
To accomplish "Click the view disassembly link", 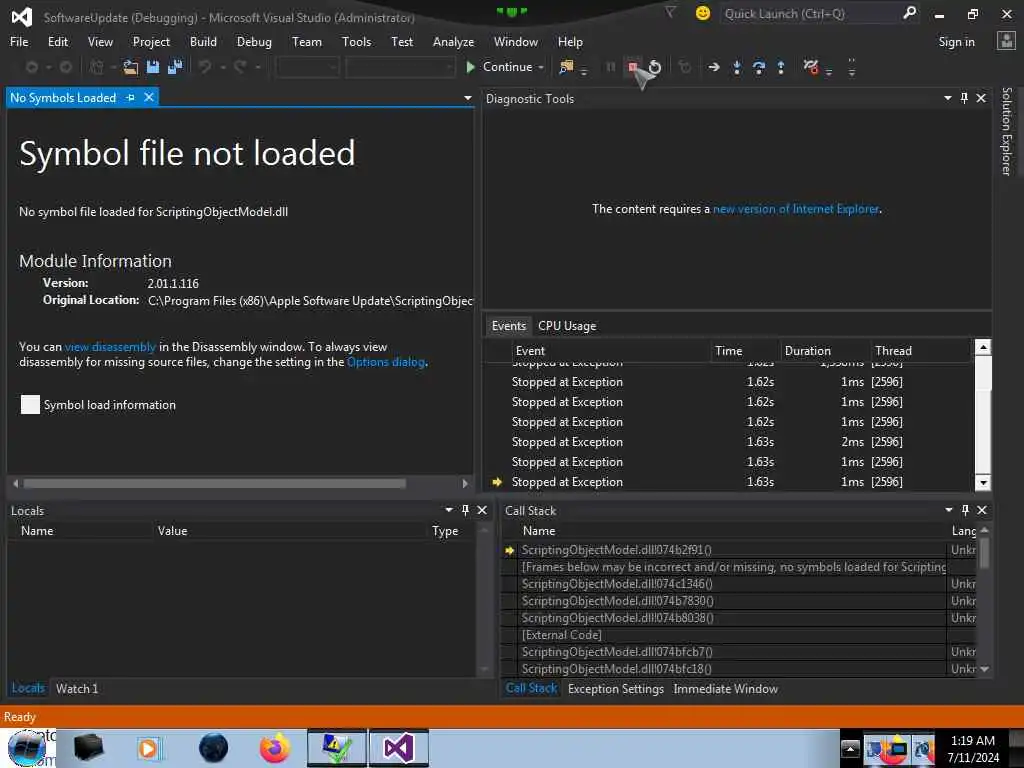I will click(x=110, y=347).
